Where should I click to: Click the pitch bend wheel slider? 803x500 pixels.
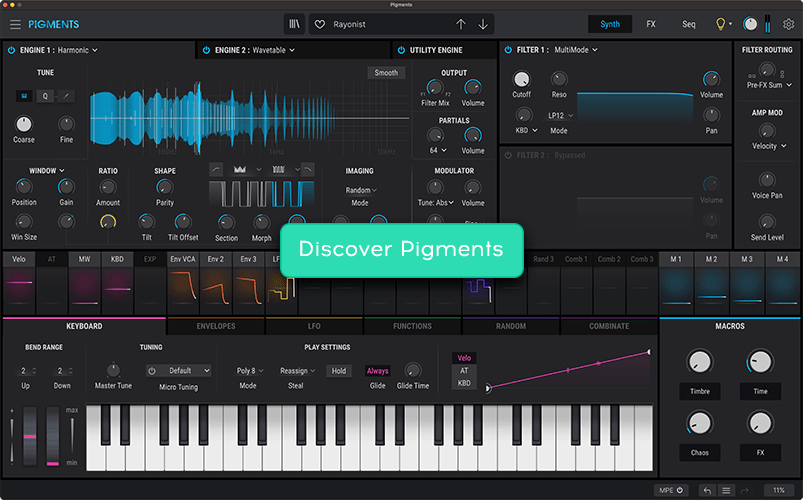(30, 436)
